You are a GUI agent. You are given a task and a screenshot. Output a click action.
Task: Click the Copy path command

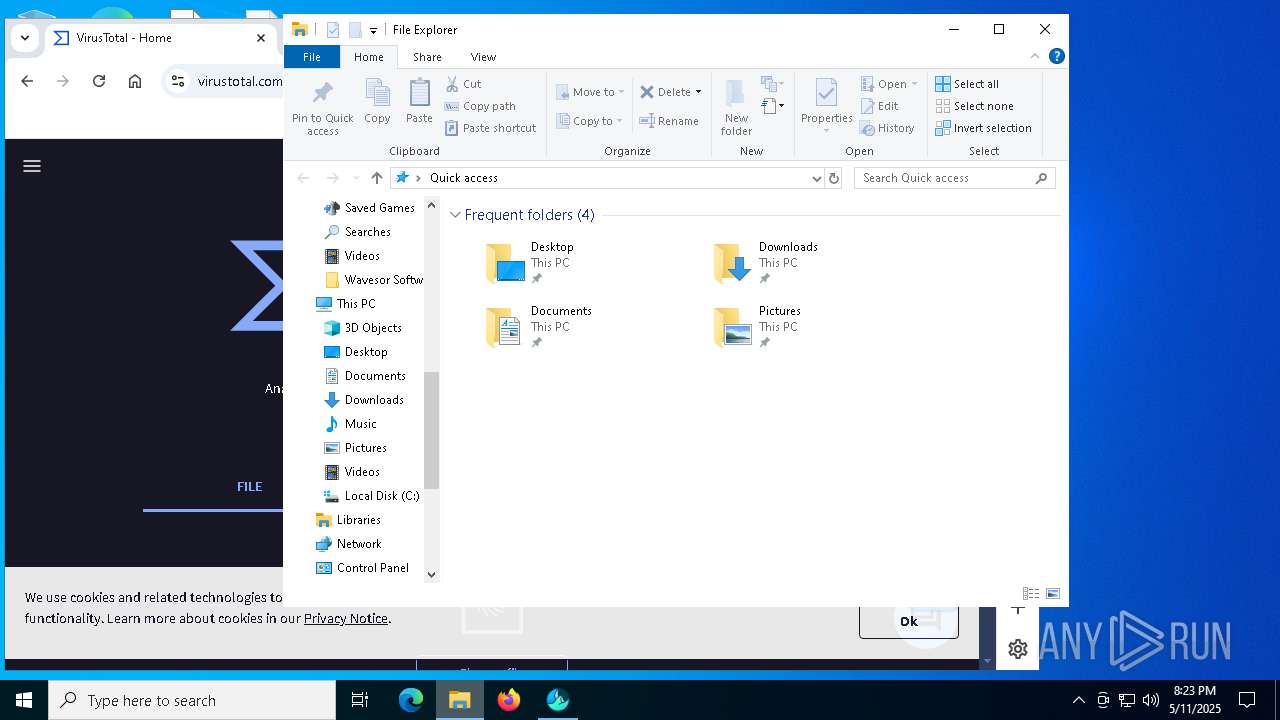(480, 106)
